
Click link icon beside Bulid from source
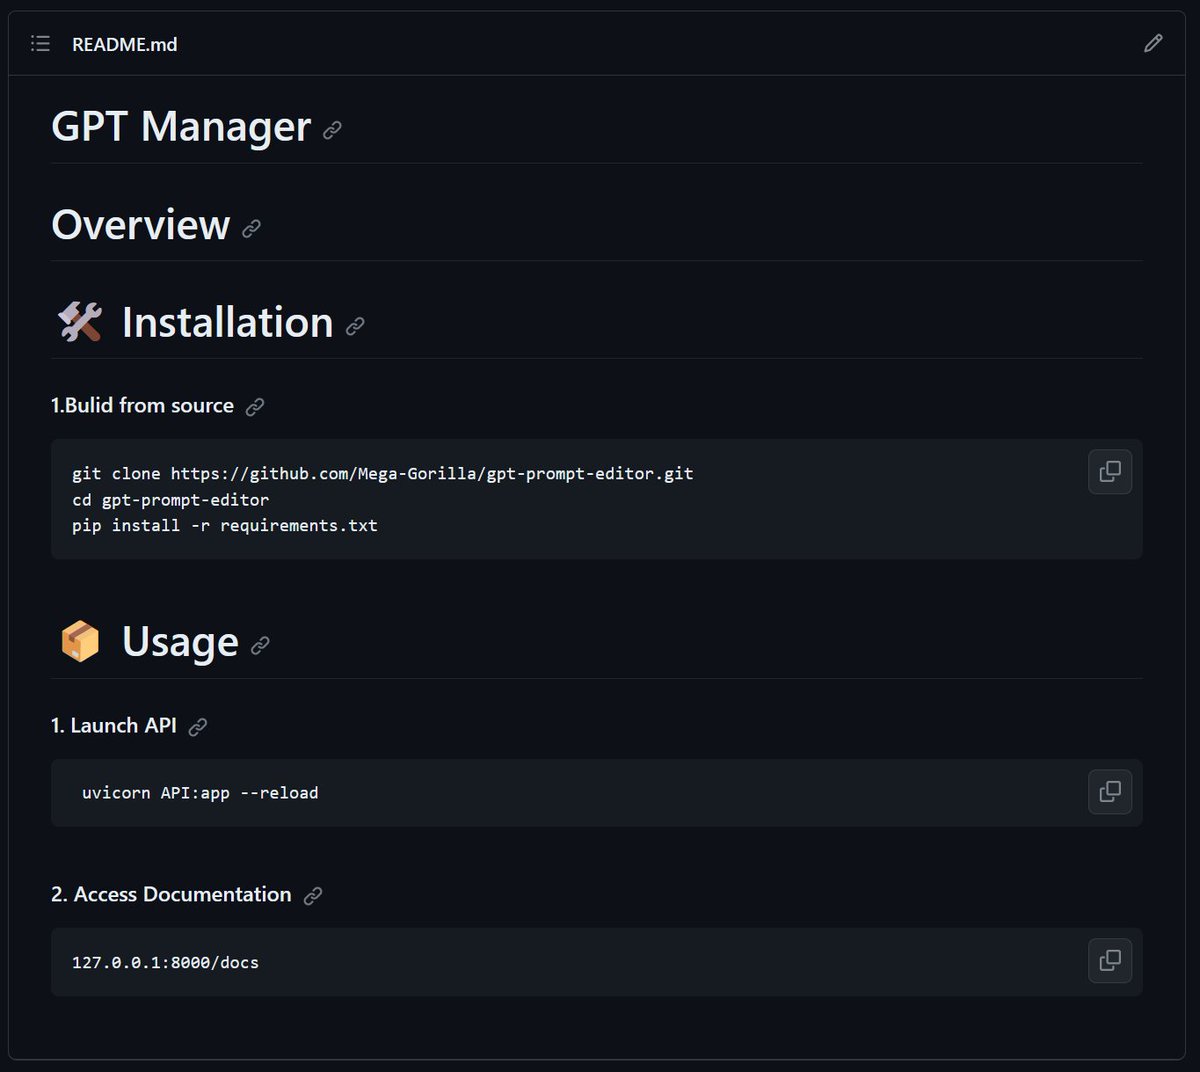point(255,406)
